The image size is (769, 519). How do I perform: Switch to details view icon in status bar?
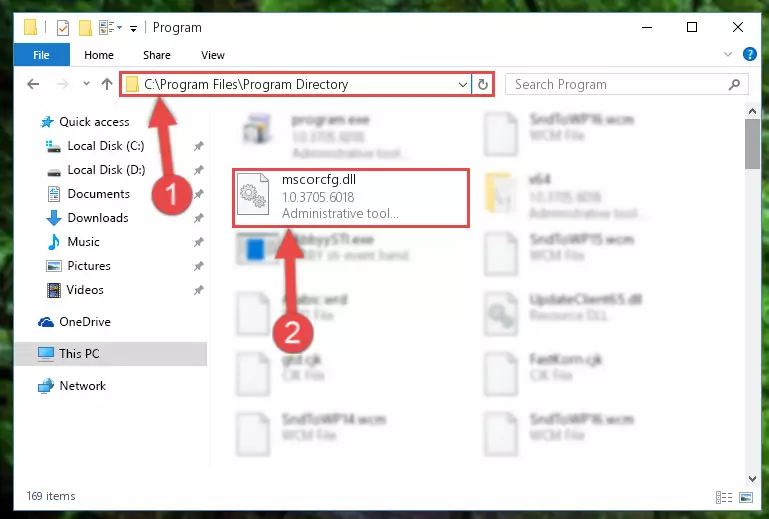pyautogui.click(x=724, y=497)
